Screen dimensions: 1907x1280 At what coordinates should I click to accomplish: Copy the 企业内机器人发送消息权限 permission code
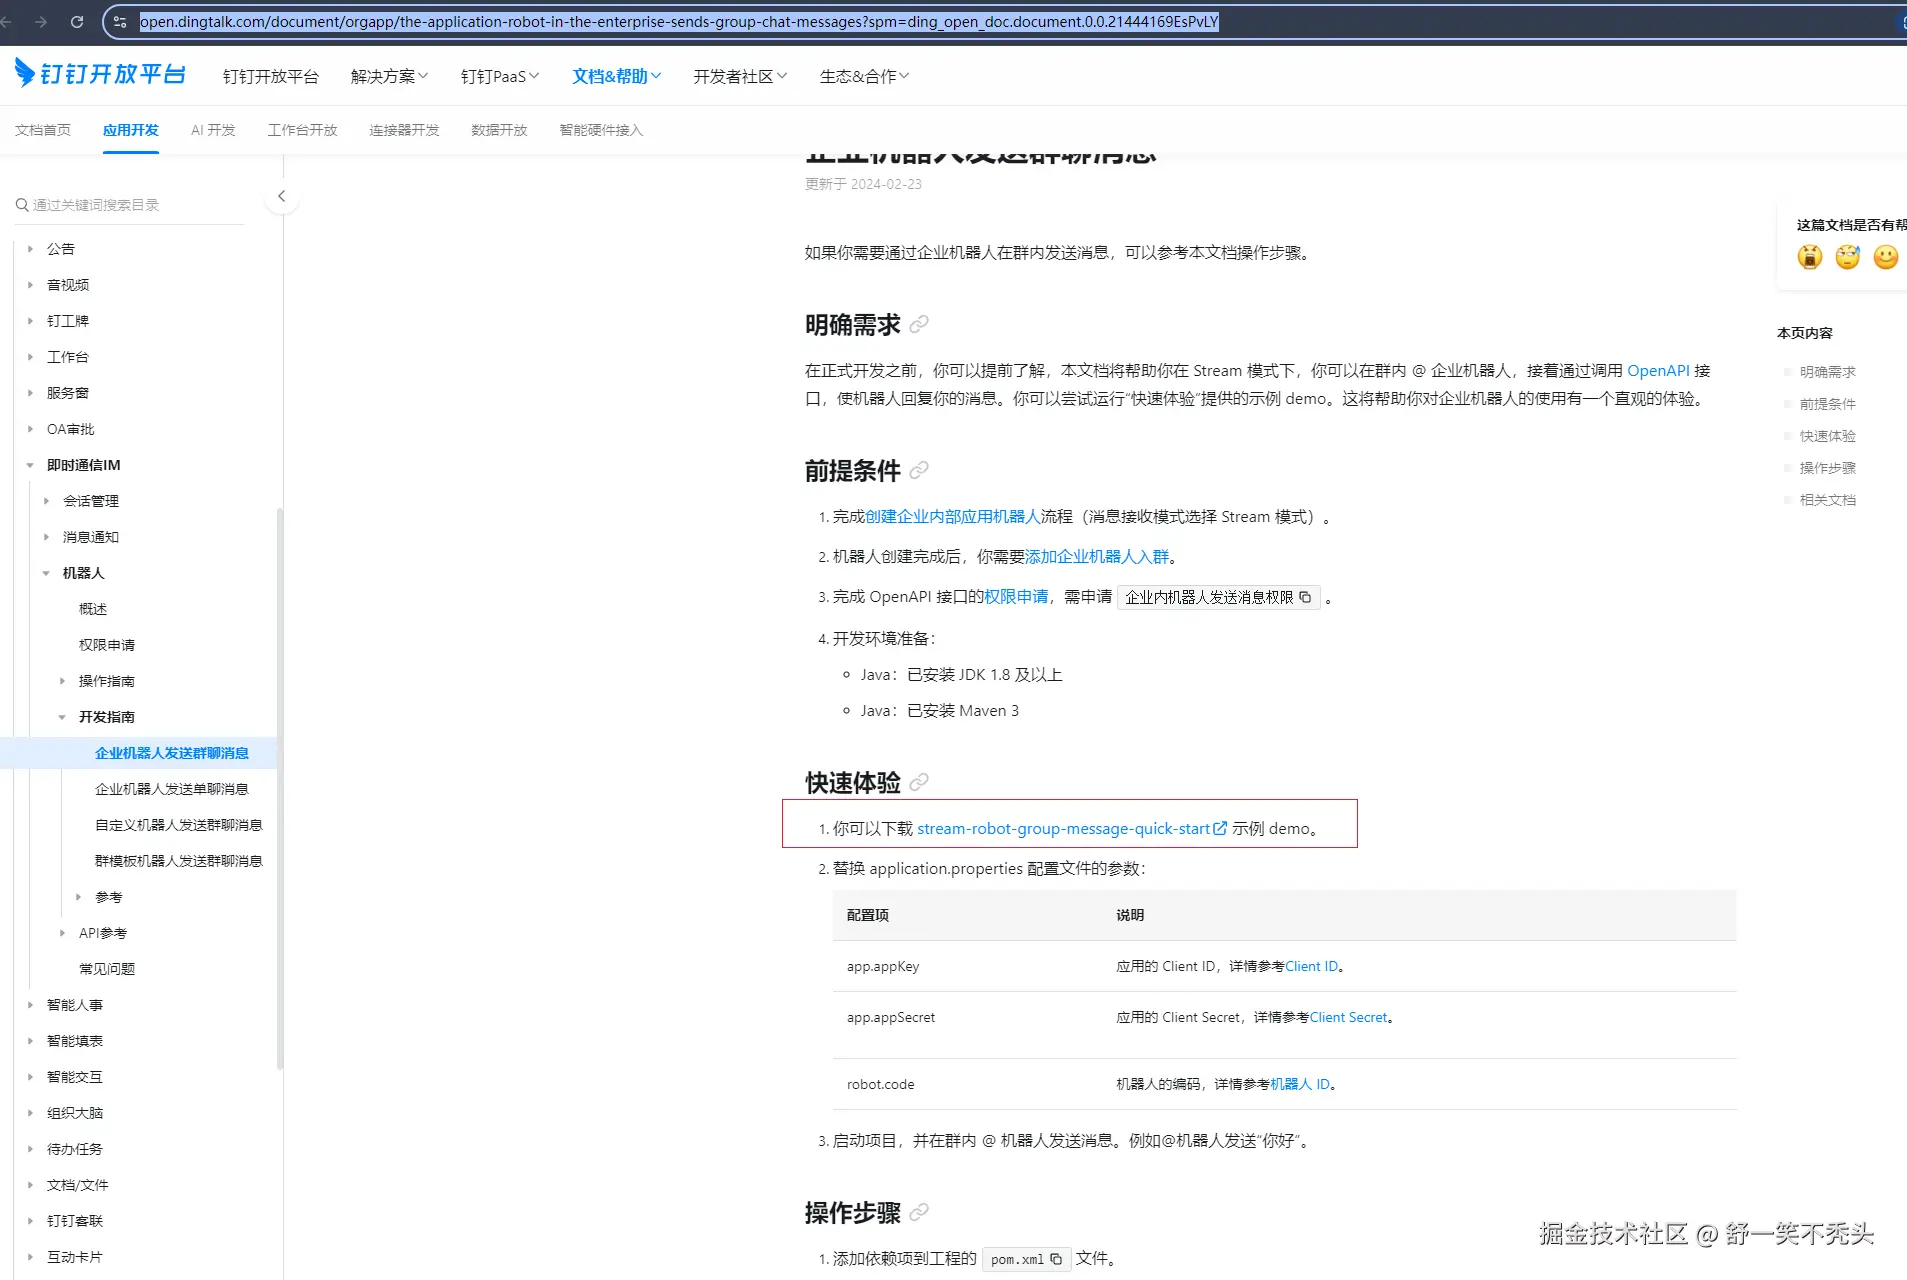(x=1306, y=597)
